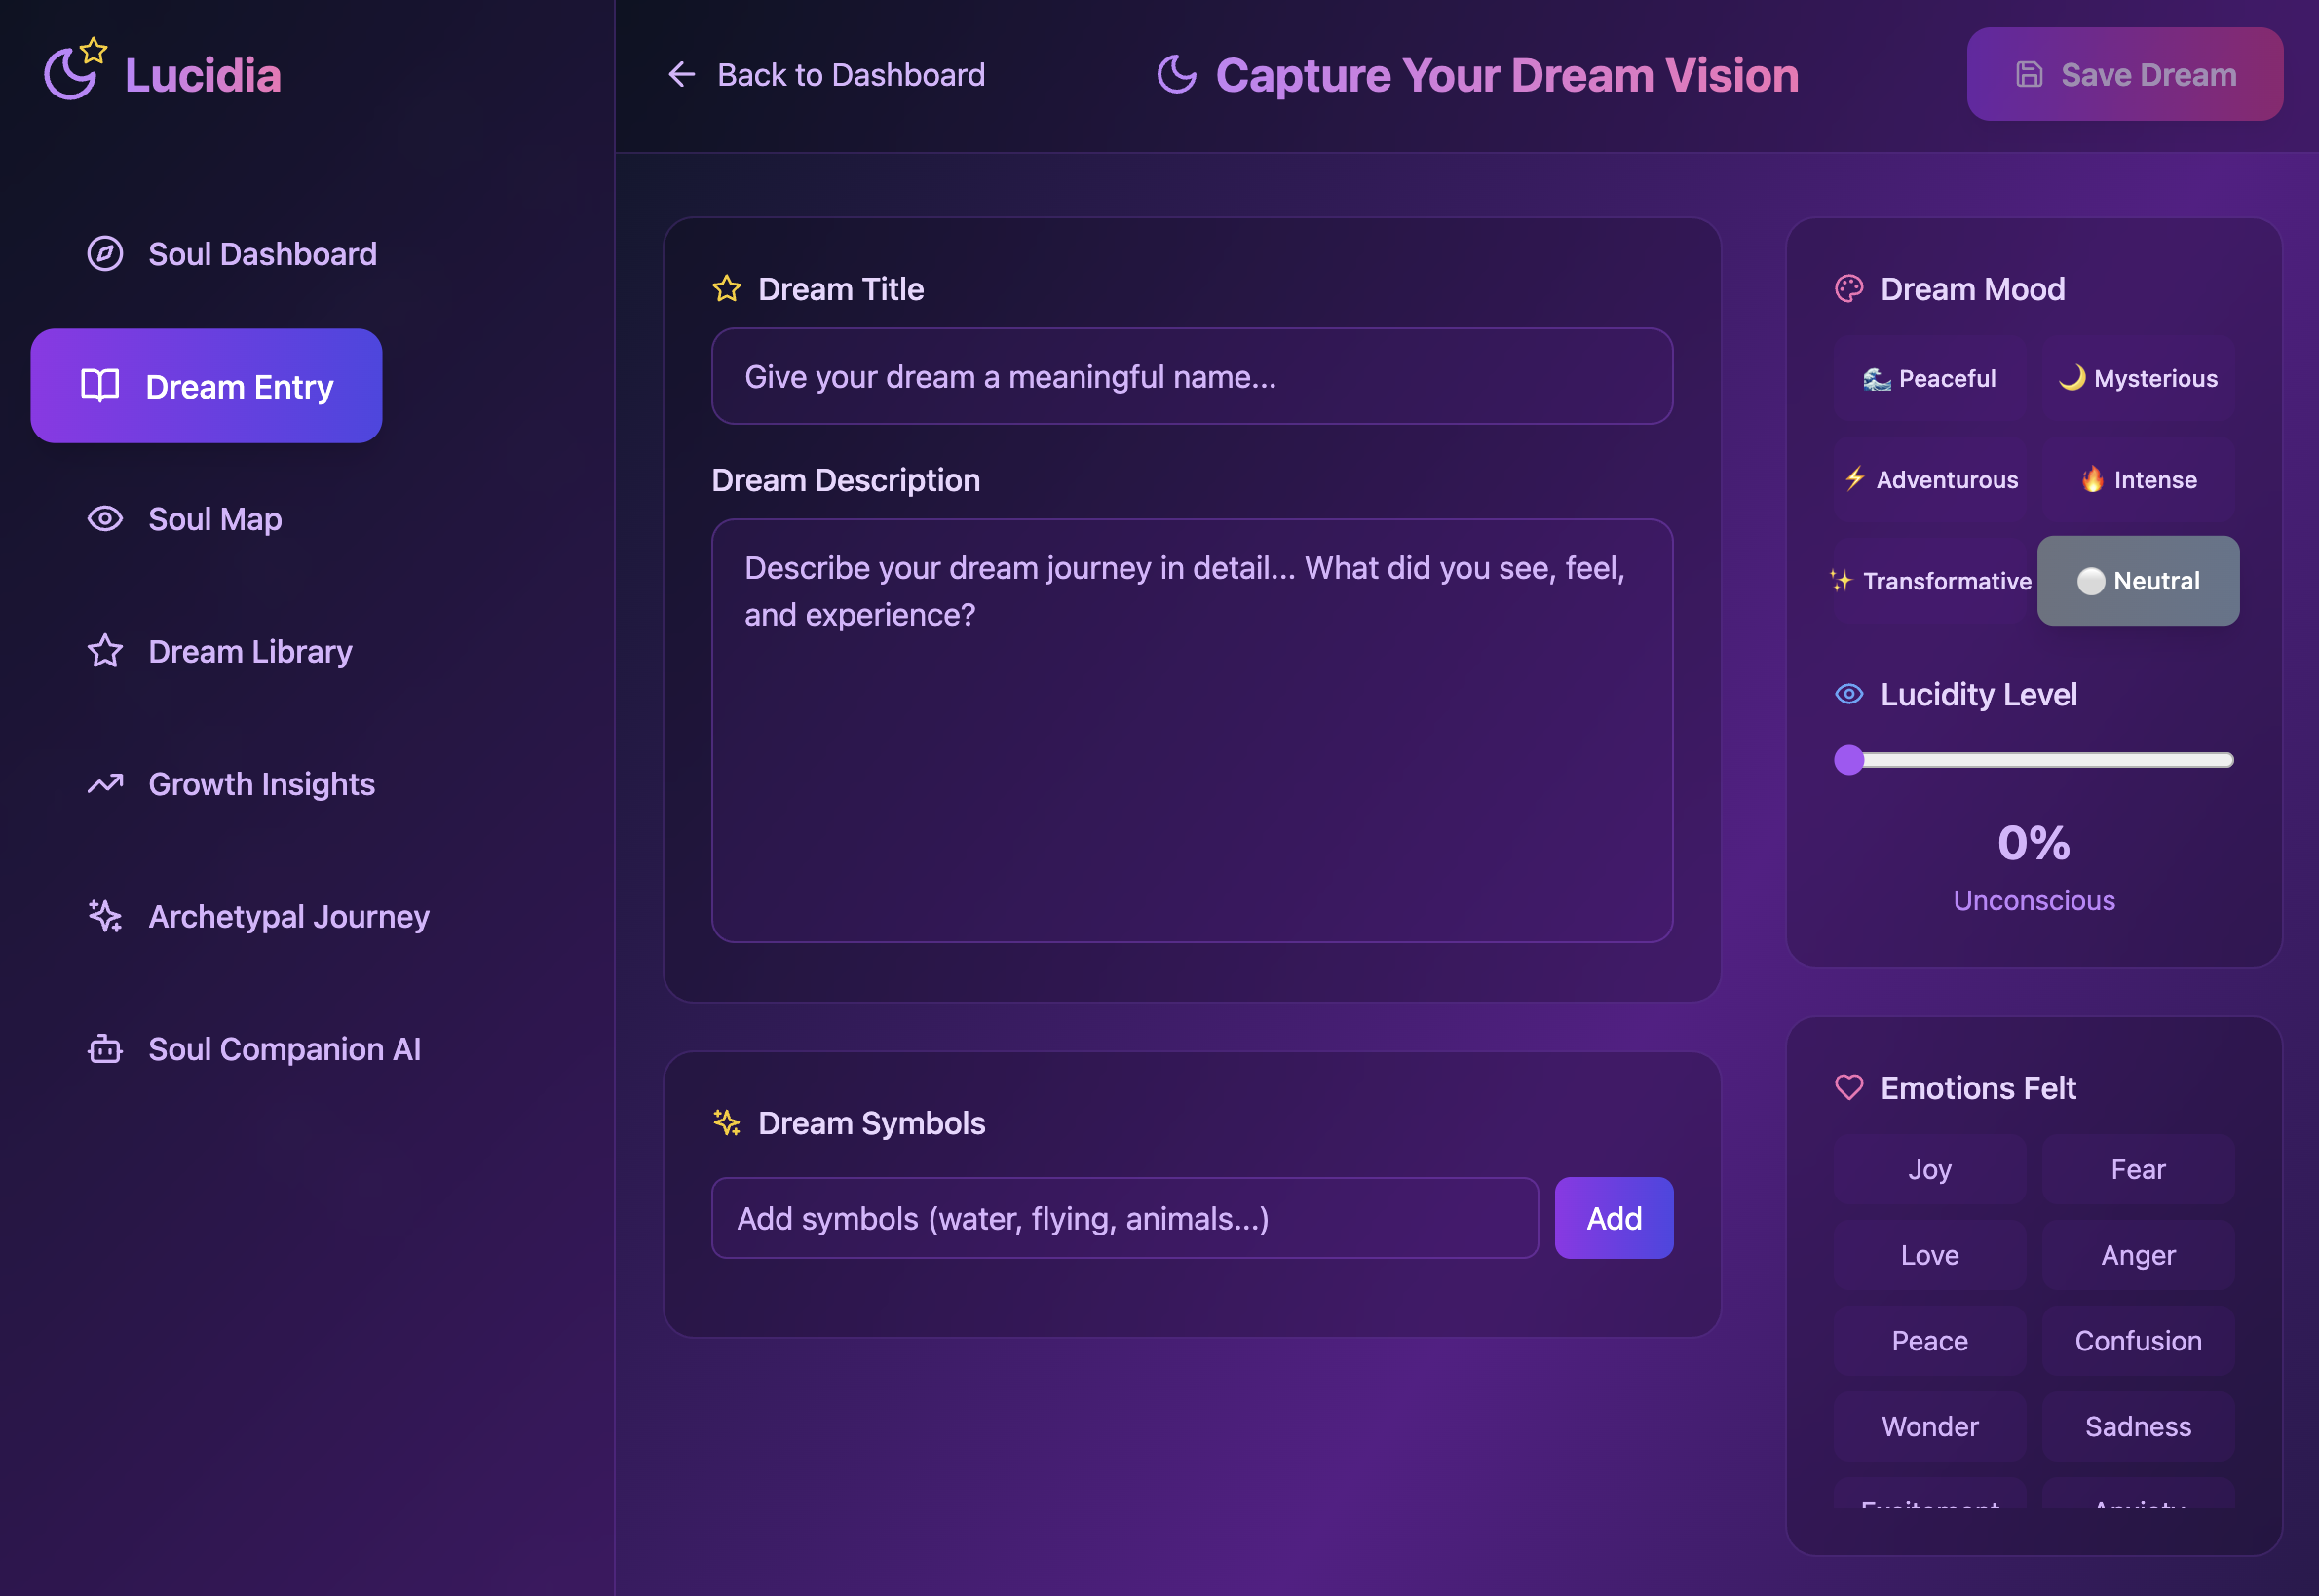Choose the Mysterious mood option
The image size is (2319, 1596).
pos(2137,379)
